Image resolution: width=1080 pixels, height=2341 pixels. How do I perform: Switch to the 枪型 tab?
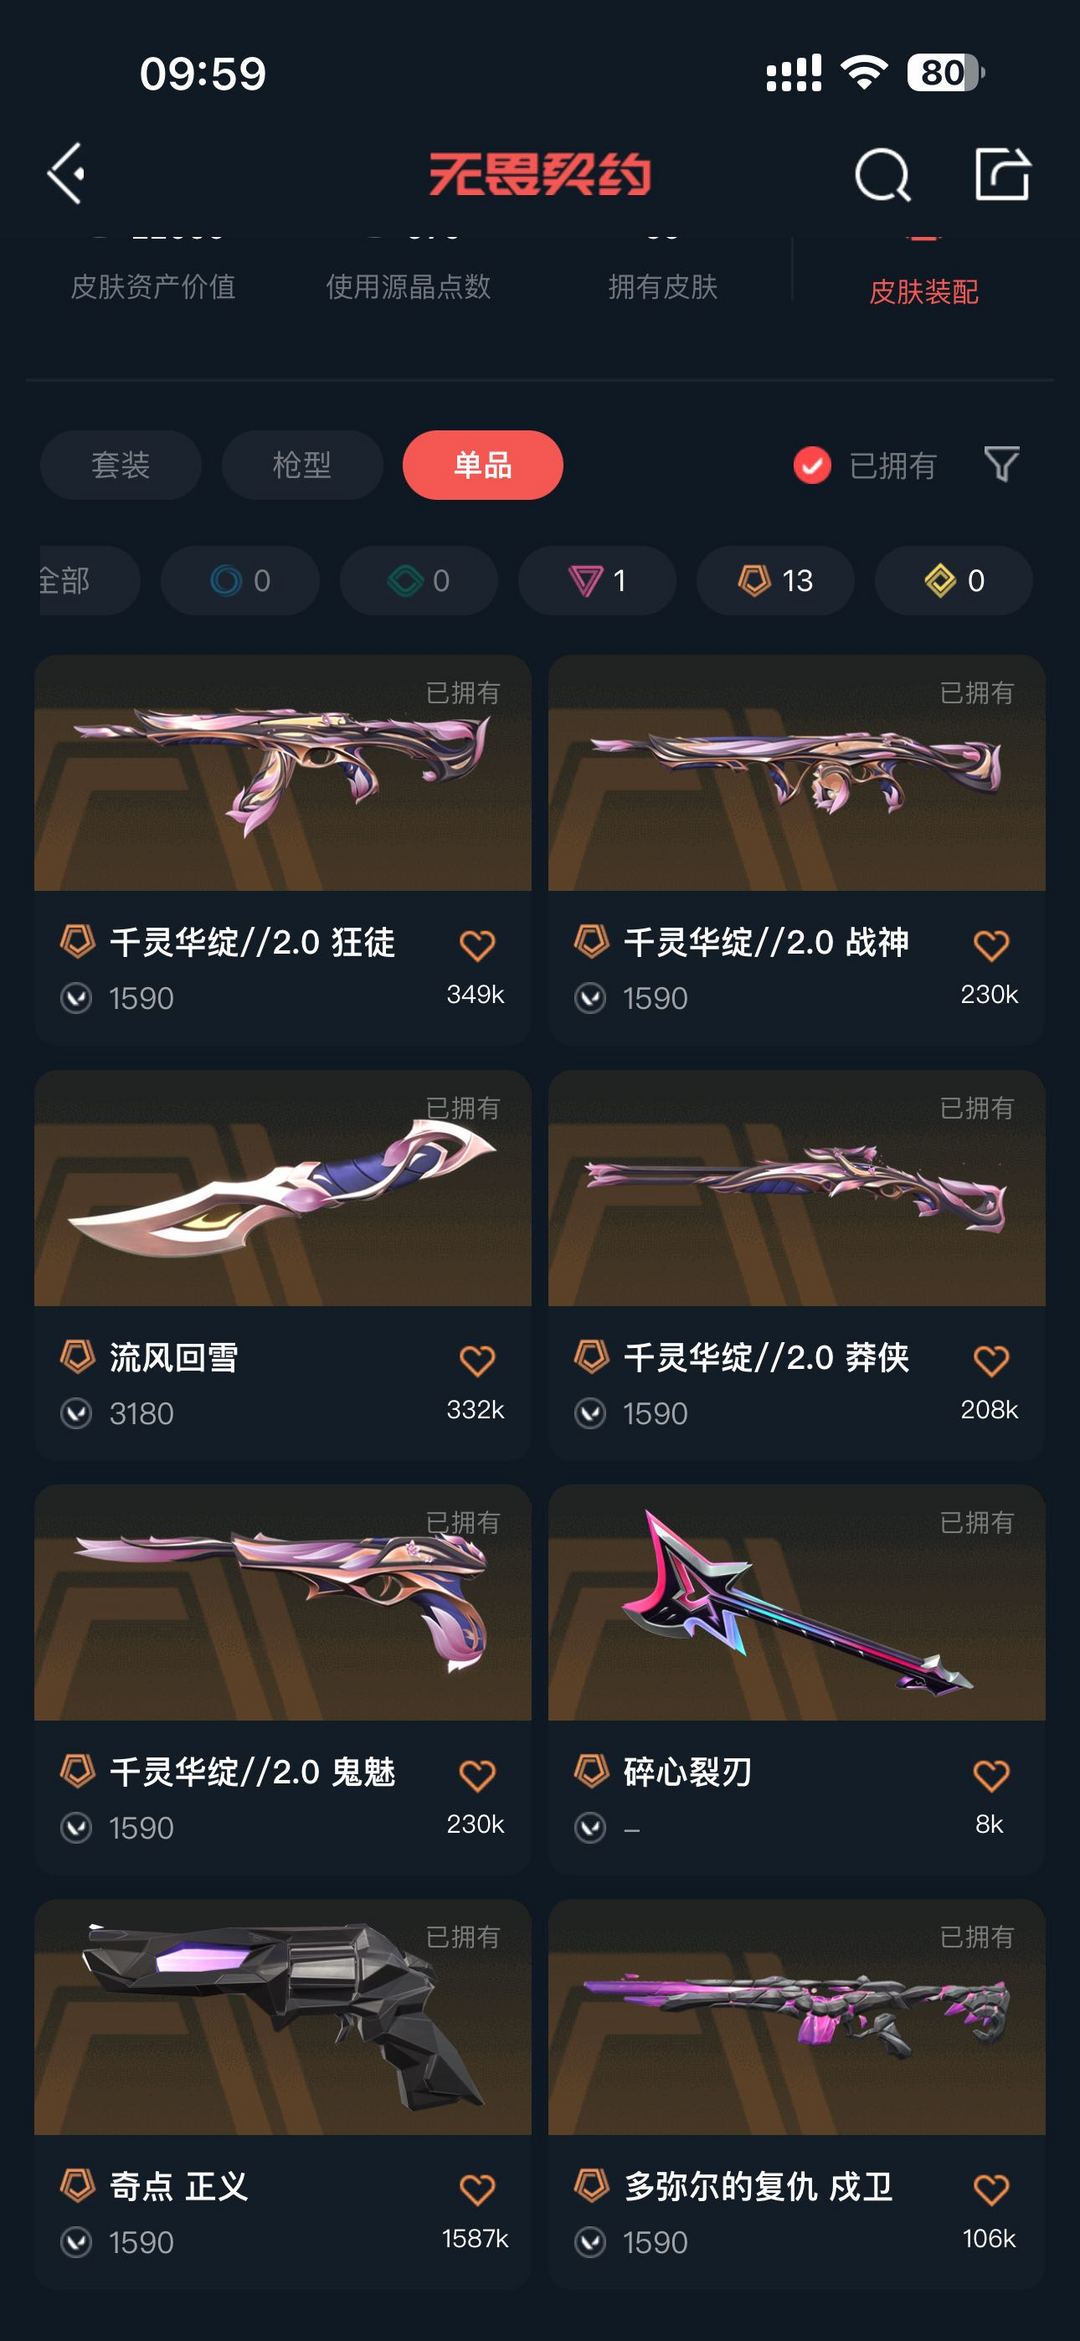coord(302,465)
